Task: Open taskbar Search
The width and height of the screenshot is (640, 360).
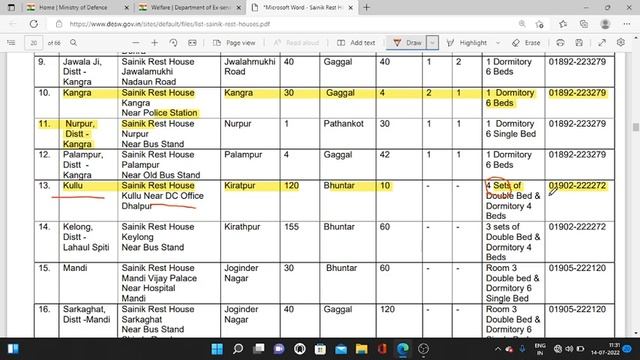Action: 238,349
